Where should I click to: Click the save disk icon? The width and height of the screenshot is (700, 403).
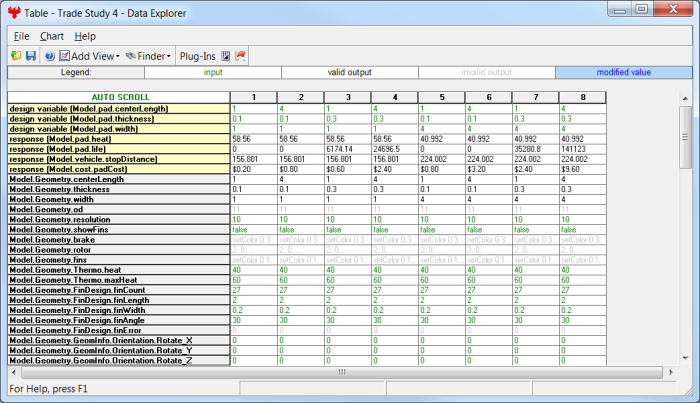click(31, 56)
